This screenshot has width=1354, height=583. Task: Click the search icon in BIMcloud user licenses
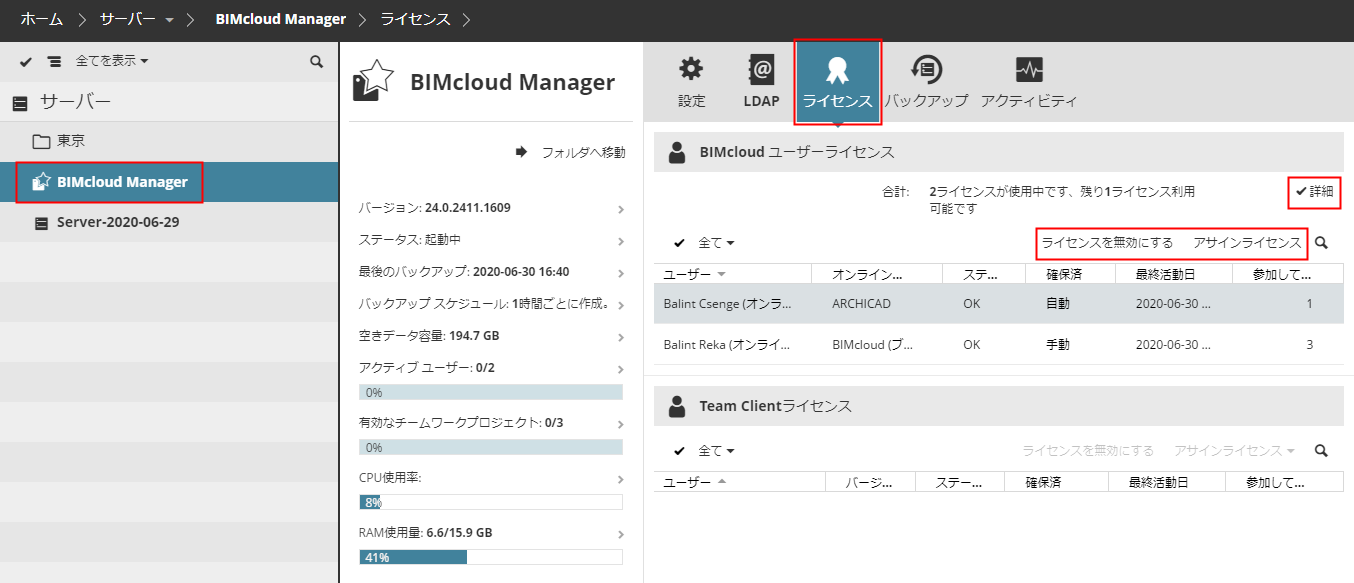click(x=1322, y=243)
